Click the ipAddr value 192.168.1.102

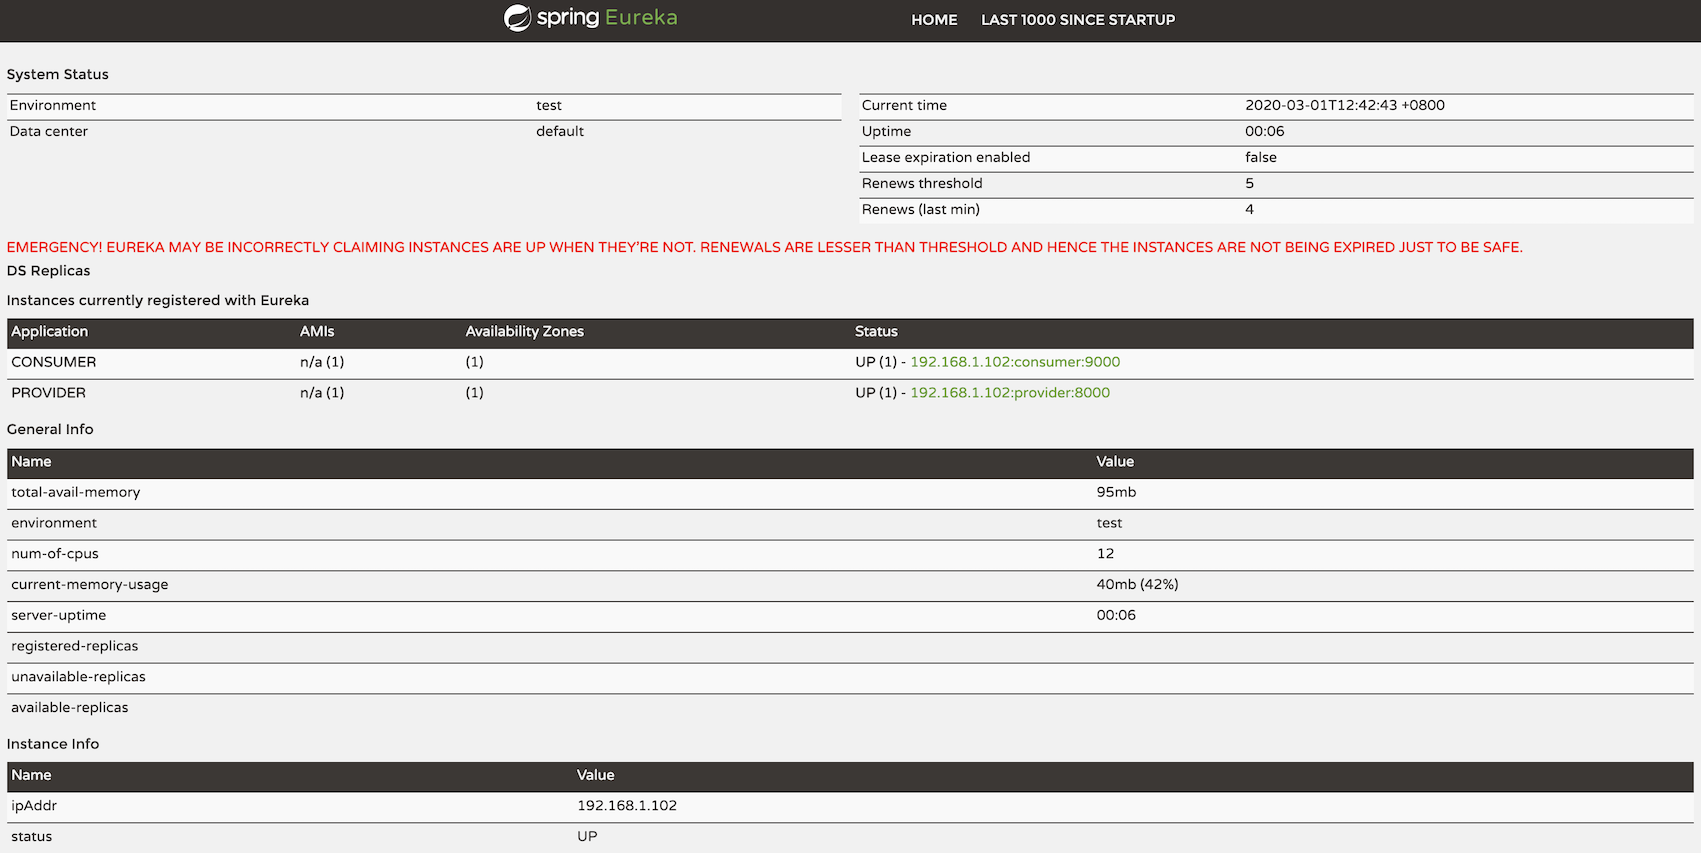point(626,806)
